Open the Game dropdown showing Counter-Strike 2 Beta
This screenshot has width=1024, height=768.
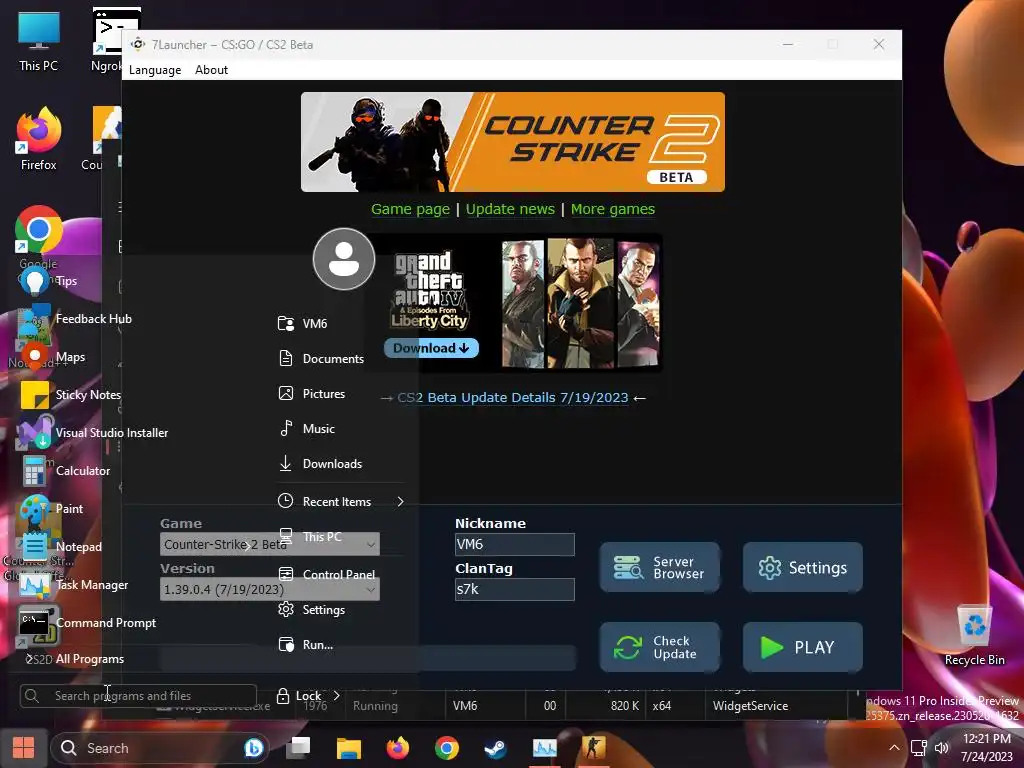pyautogui.click(x=269, y=544)
